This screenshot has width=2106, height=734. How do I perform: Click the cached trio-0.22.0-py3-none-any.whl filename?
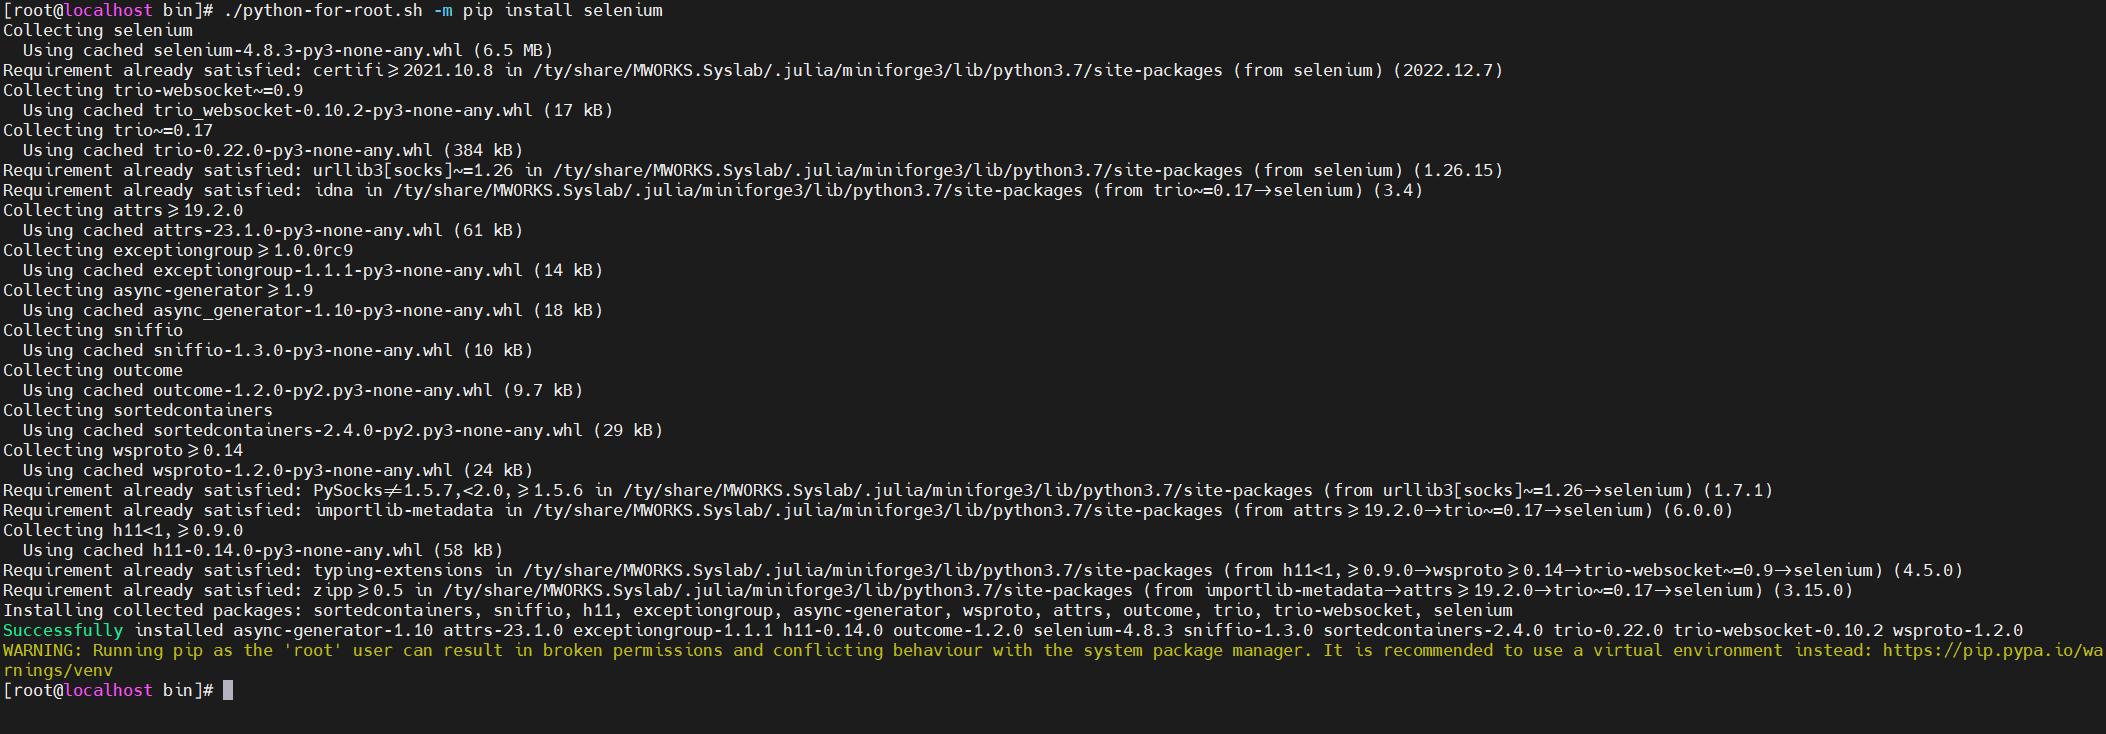pyautogui.click(x=292, y=151)
